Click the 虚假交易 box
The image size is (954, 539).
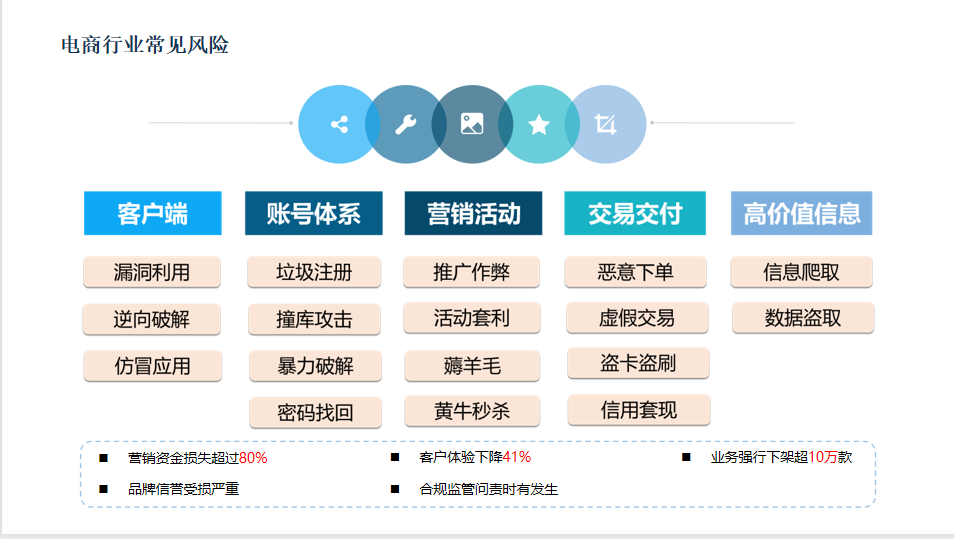coord(638,318)
